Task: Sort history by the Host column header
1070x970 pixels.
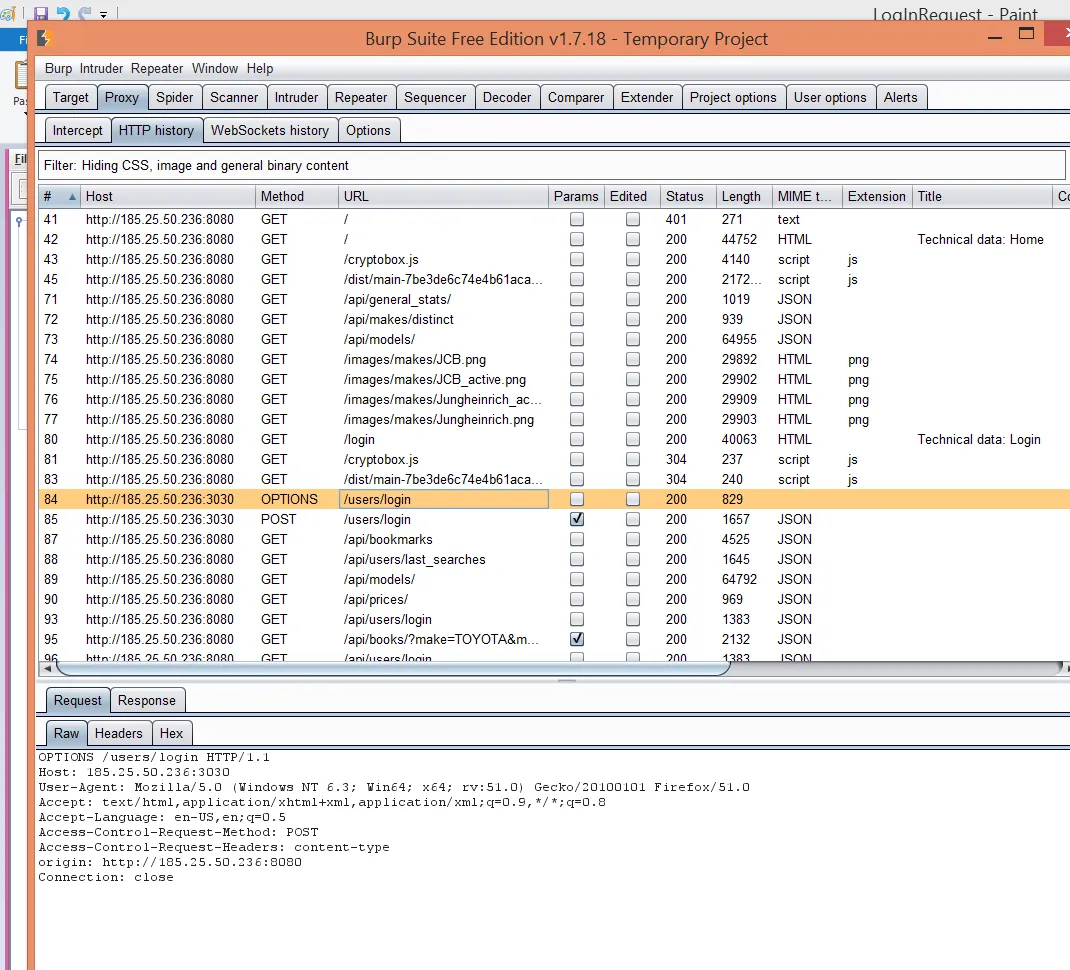Action: [168, 197]
